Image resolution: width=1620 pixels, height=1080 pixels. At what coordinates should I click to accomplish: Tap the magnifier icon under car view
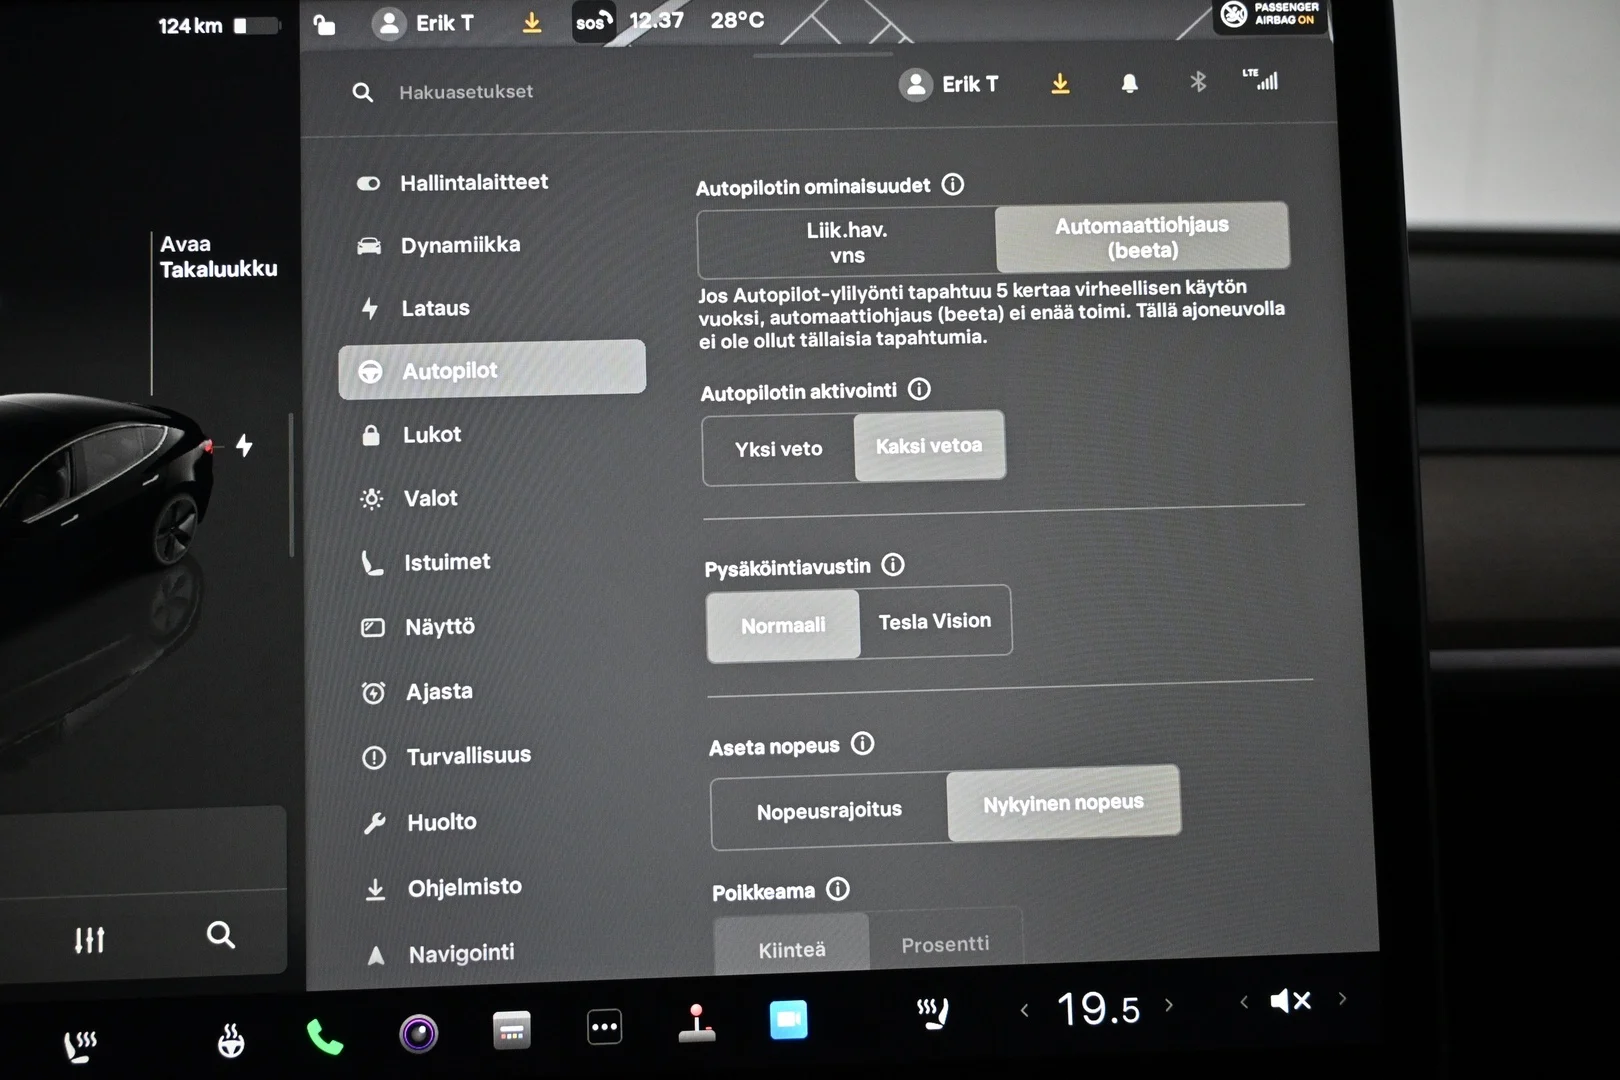tap(221, 935)
